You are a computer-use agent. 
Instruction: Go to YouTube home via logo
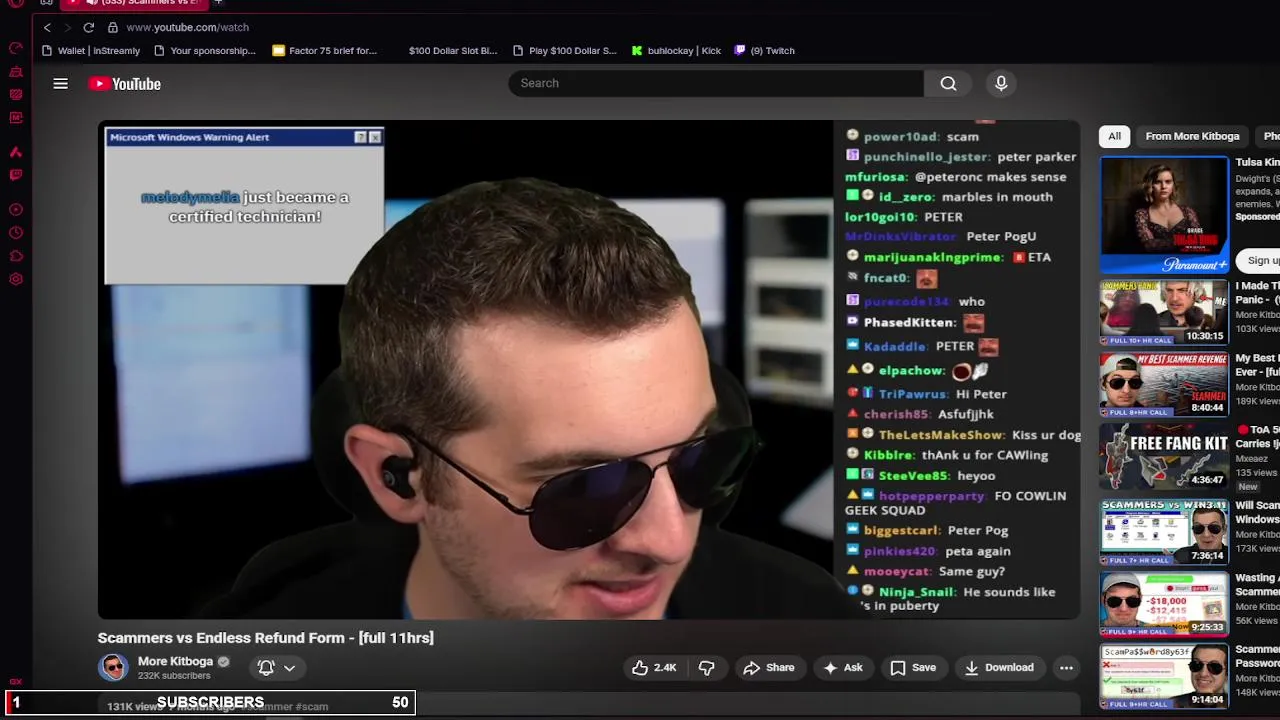(125, 84)
